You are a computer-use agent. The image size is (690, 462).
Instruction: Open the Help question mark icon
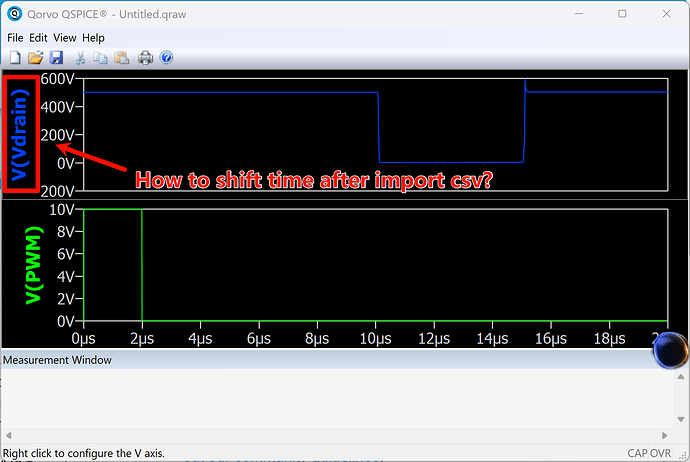[x=167, y=58]
